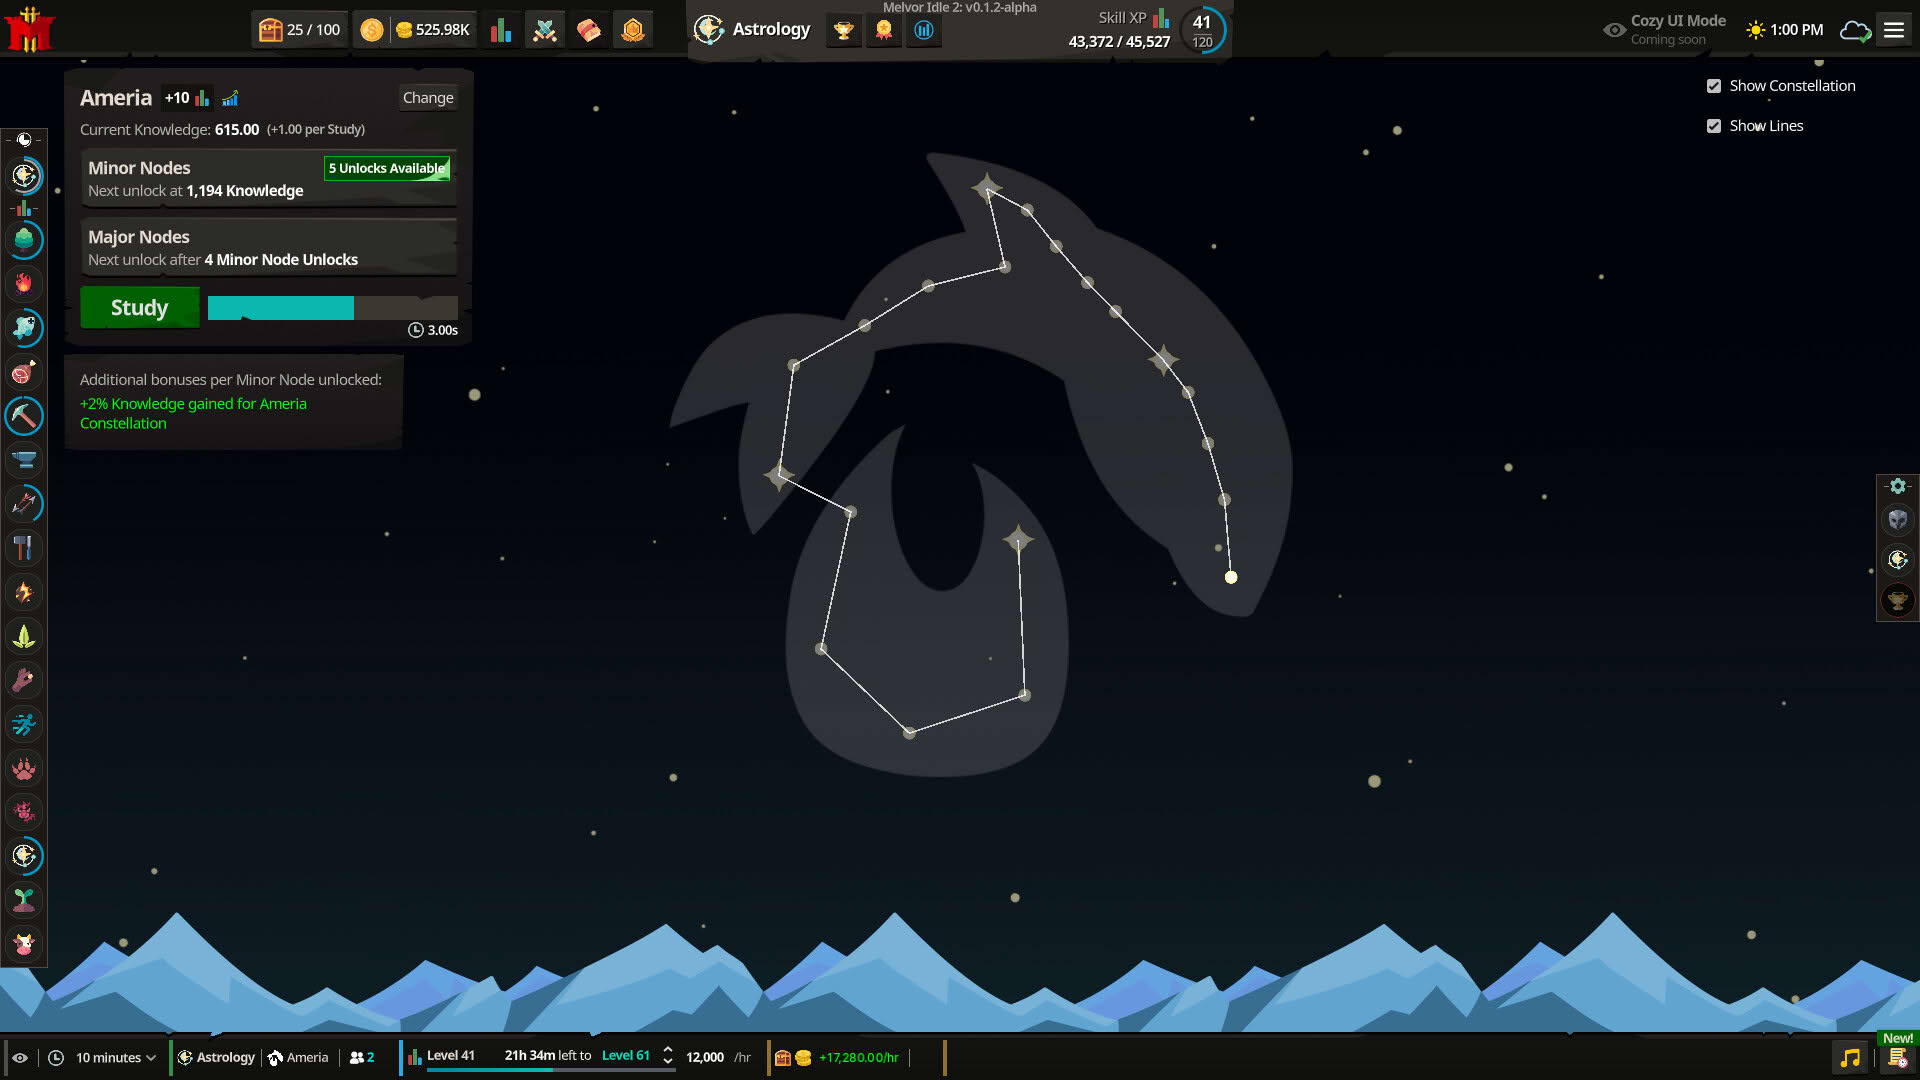Open the red spellbook icon in top bar

[588, 30]
